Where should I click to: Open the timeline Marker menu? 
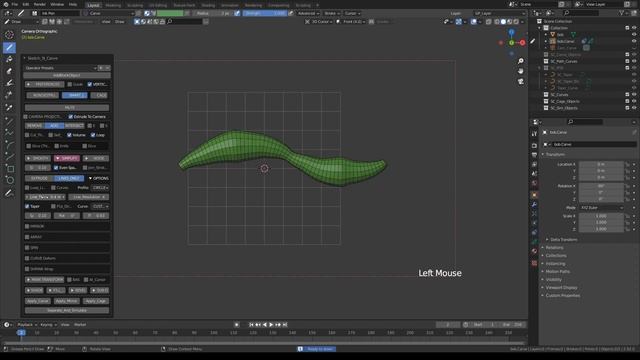(80, 325)
